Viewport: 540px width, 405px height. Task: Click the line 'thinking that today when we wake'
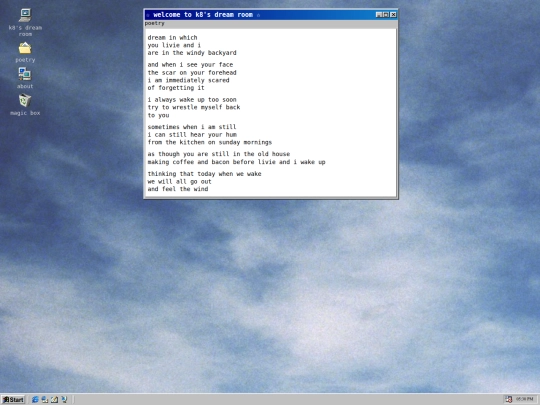coord(205,174)
